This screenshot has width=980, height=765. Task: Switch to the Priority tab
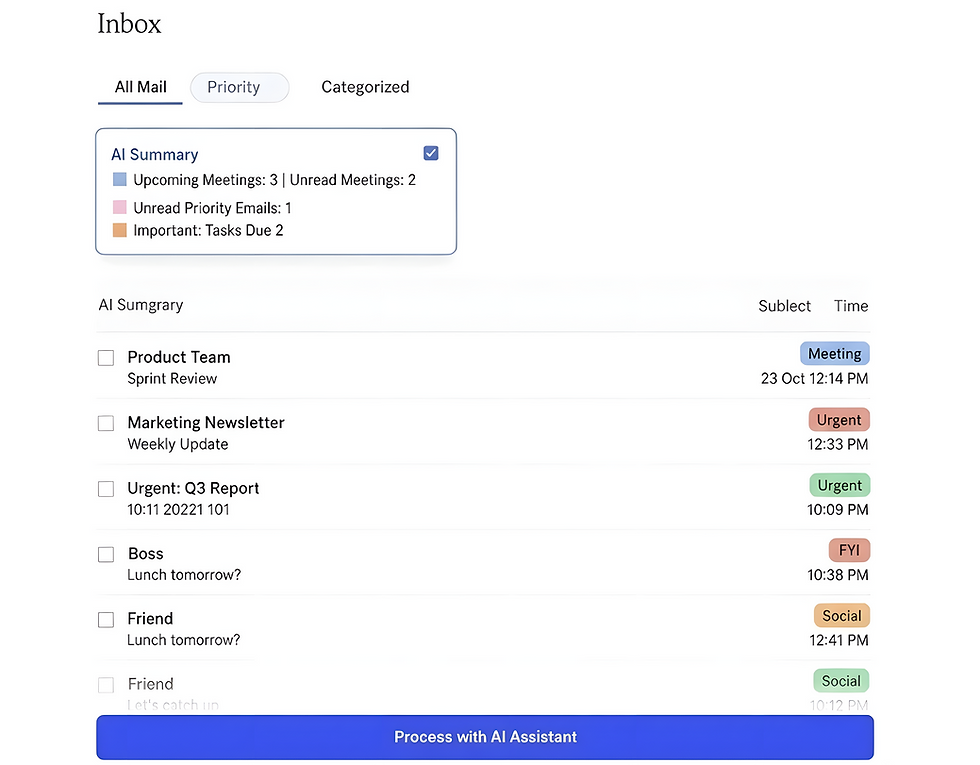point(239,87)
